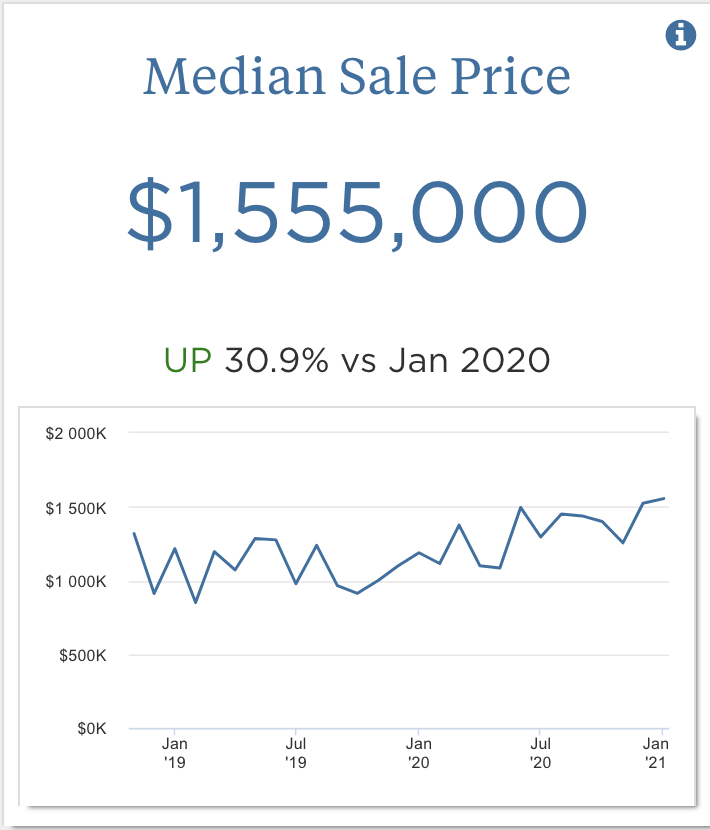Select the $1 000K y-axis label

(x=83, y=582)
